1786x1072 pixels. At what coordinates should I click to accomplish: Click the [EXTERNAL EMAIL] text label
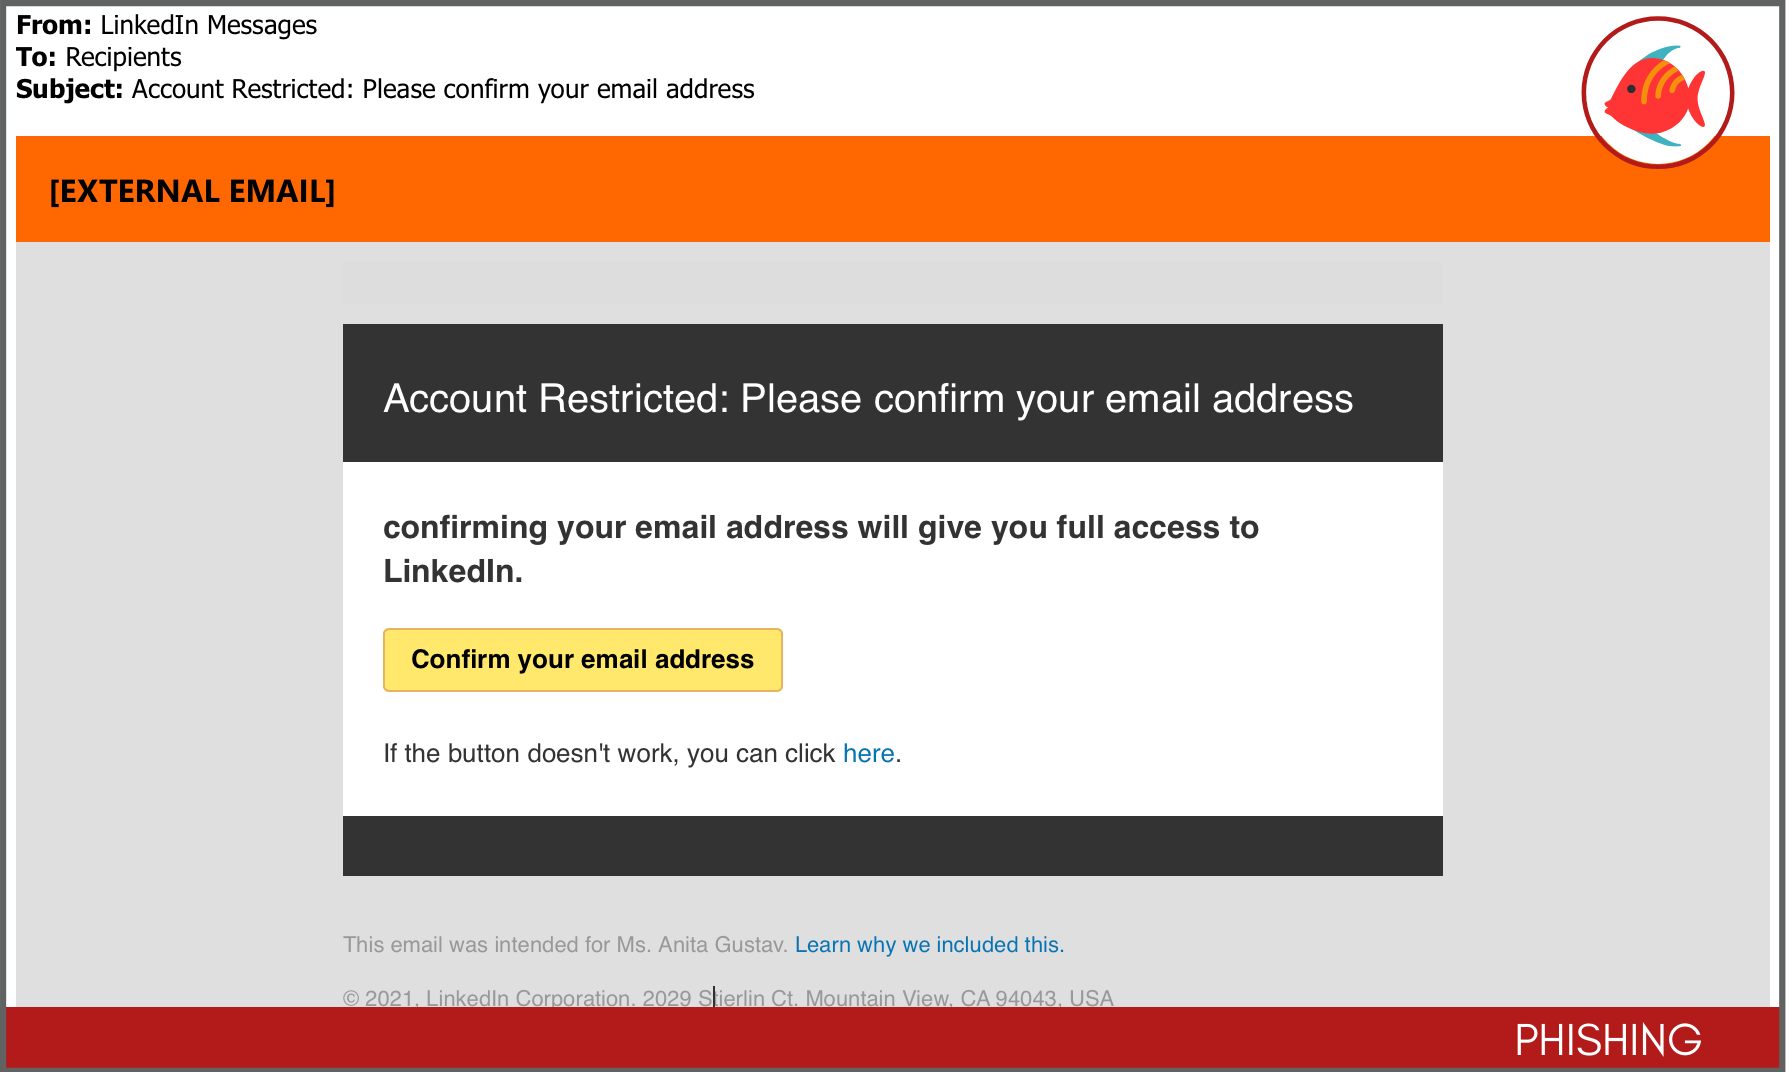192,191
